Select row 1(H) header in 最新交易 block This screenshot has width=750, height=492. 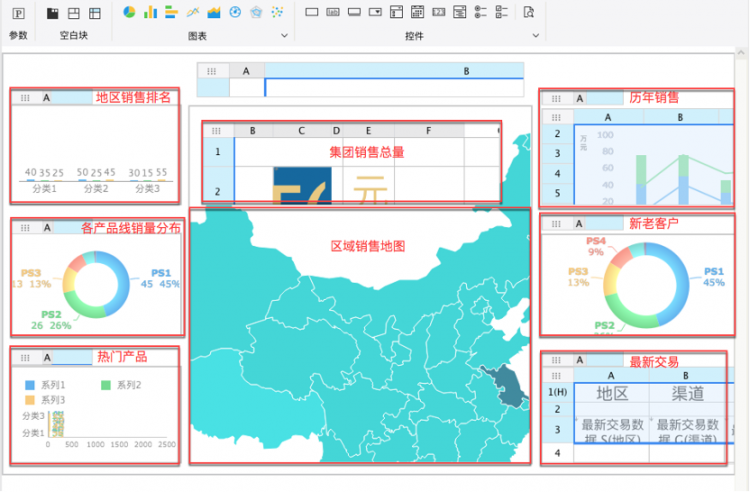point(557,393)
